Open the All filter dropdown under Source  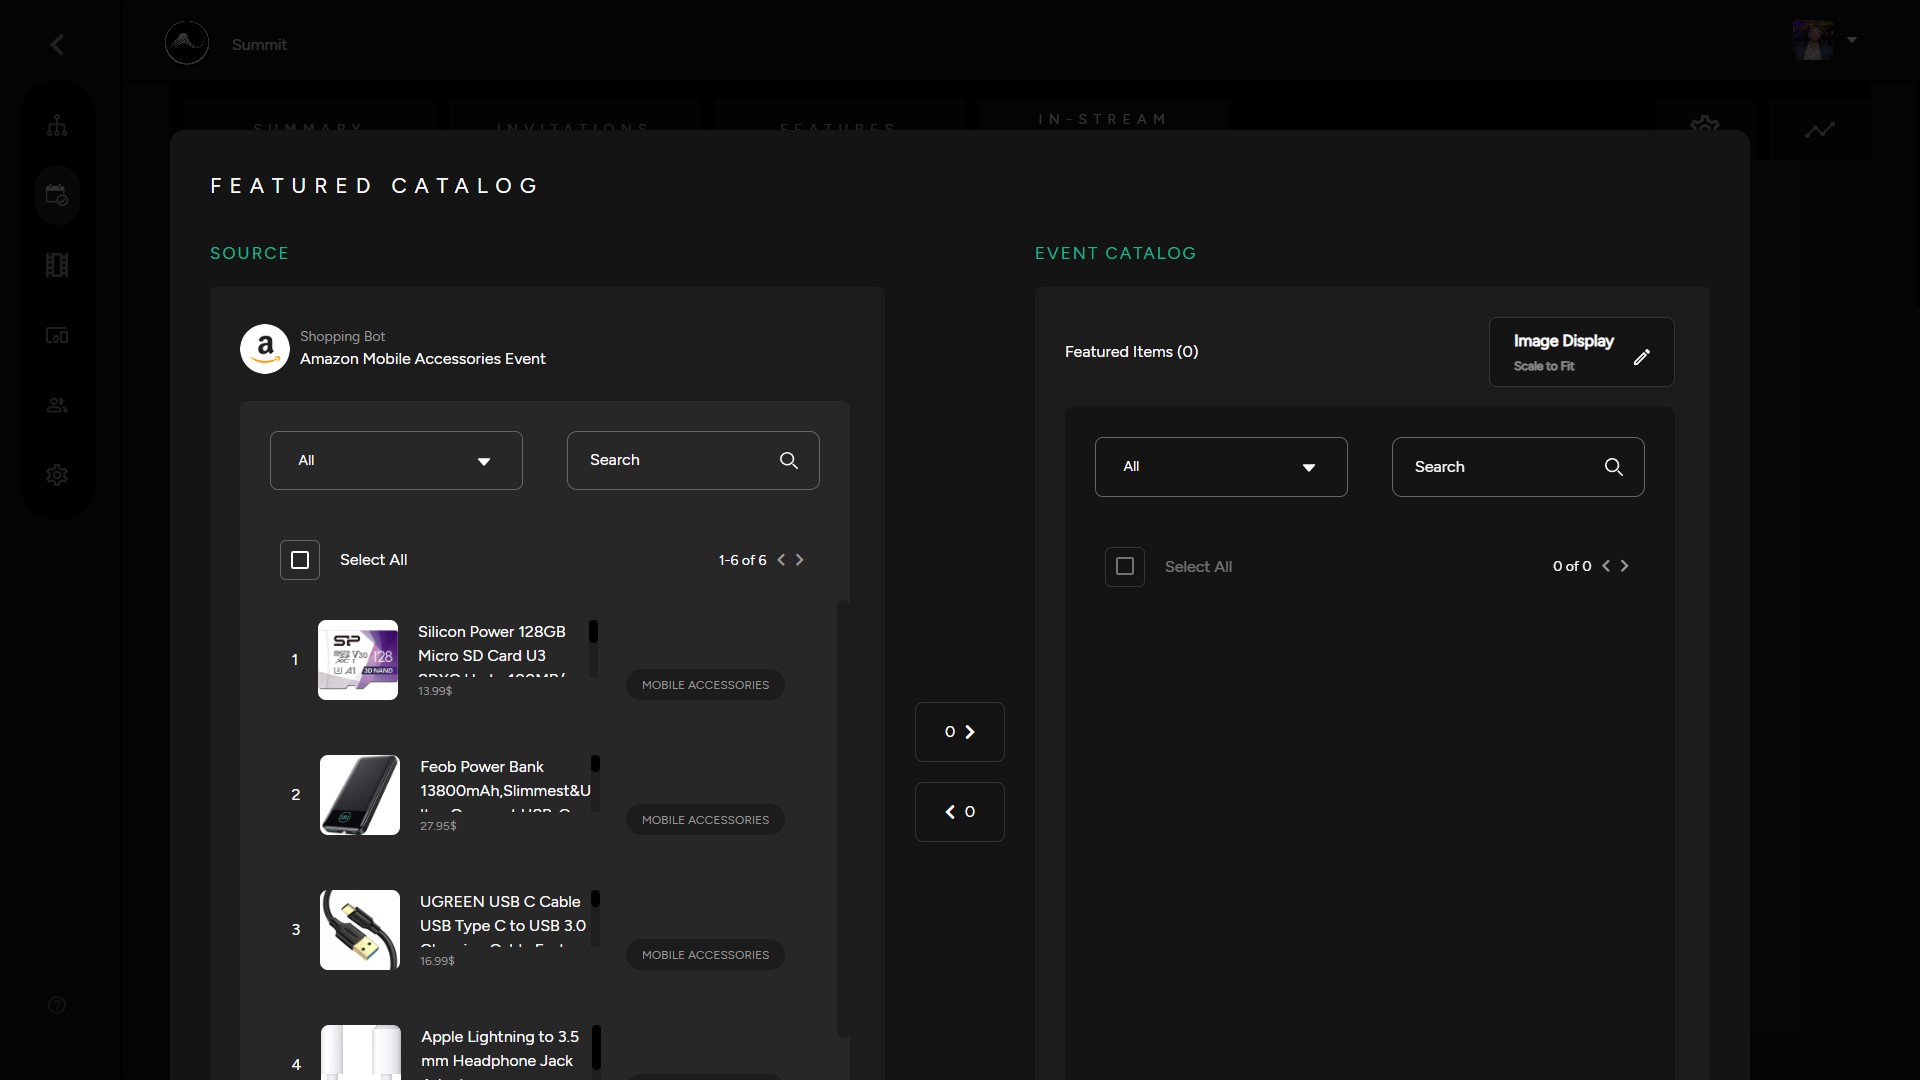pyautogui.click(x=396, y=460)
